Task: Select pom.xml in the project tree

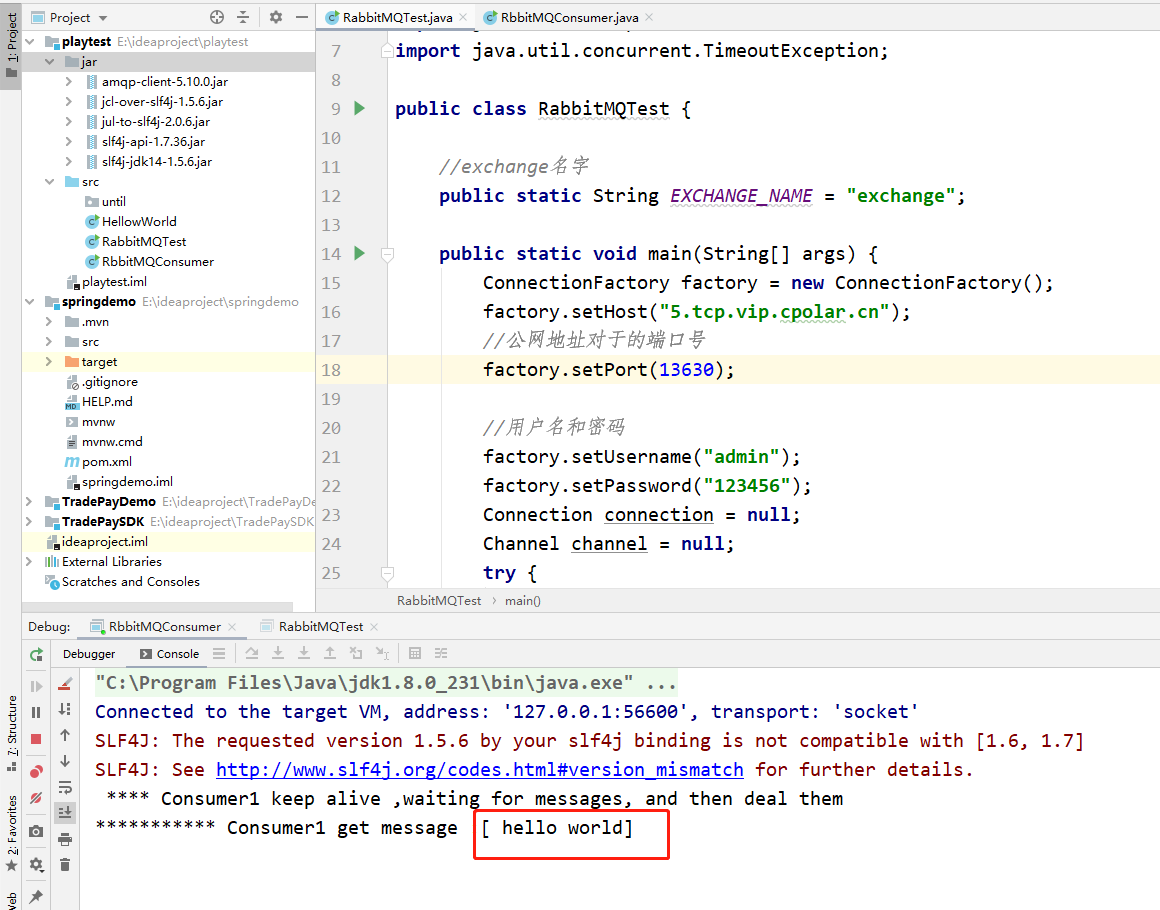Action: [107, 462]
